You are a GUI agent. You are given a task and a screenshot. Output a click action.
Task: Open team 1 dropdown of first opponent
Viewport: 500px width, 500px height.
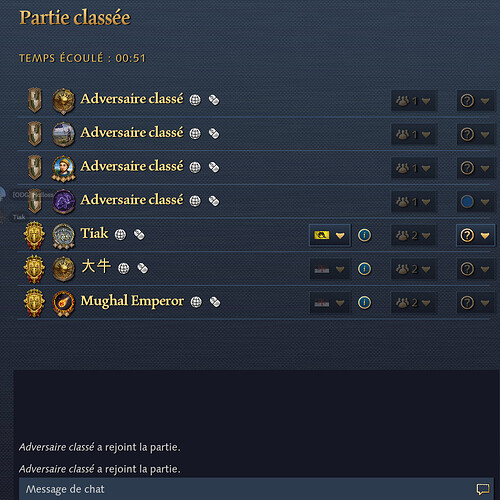(x=413, y=100)
